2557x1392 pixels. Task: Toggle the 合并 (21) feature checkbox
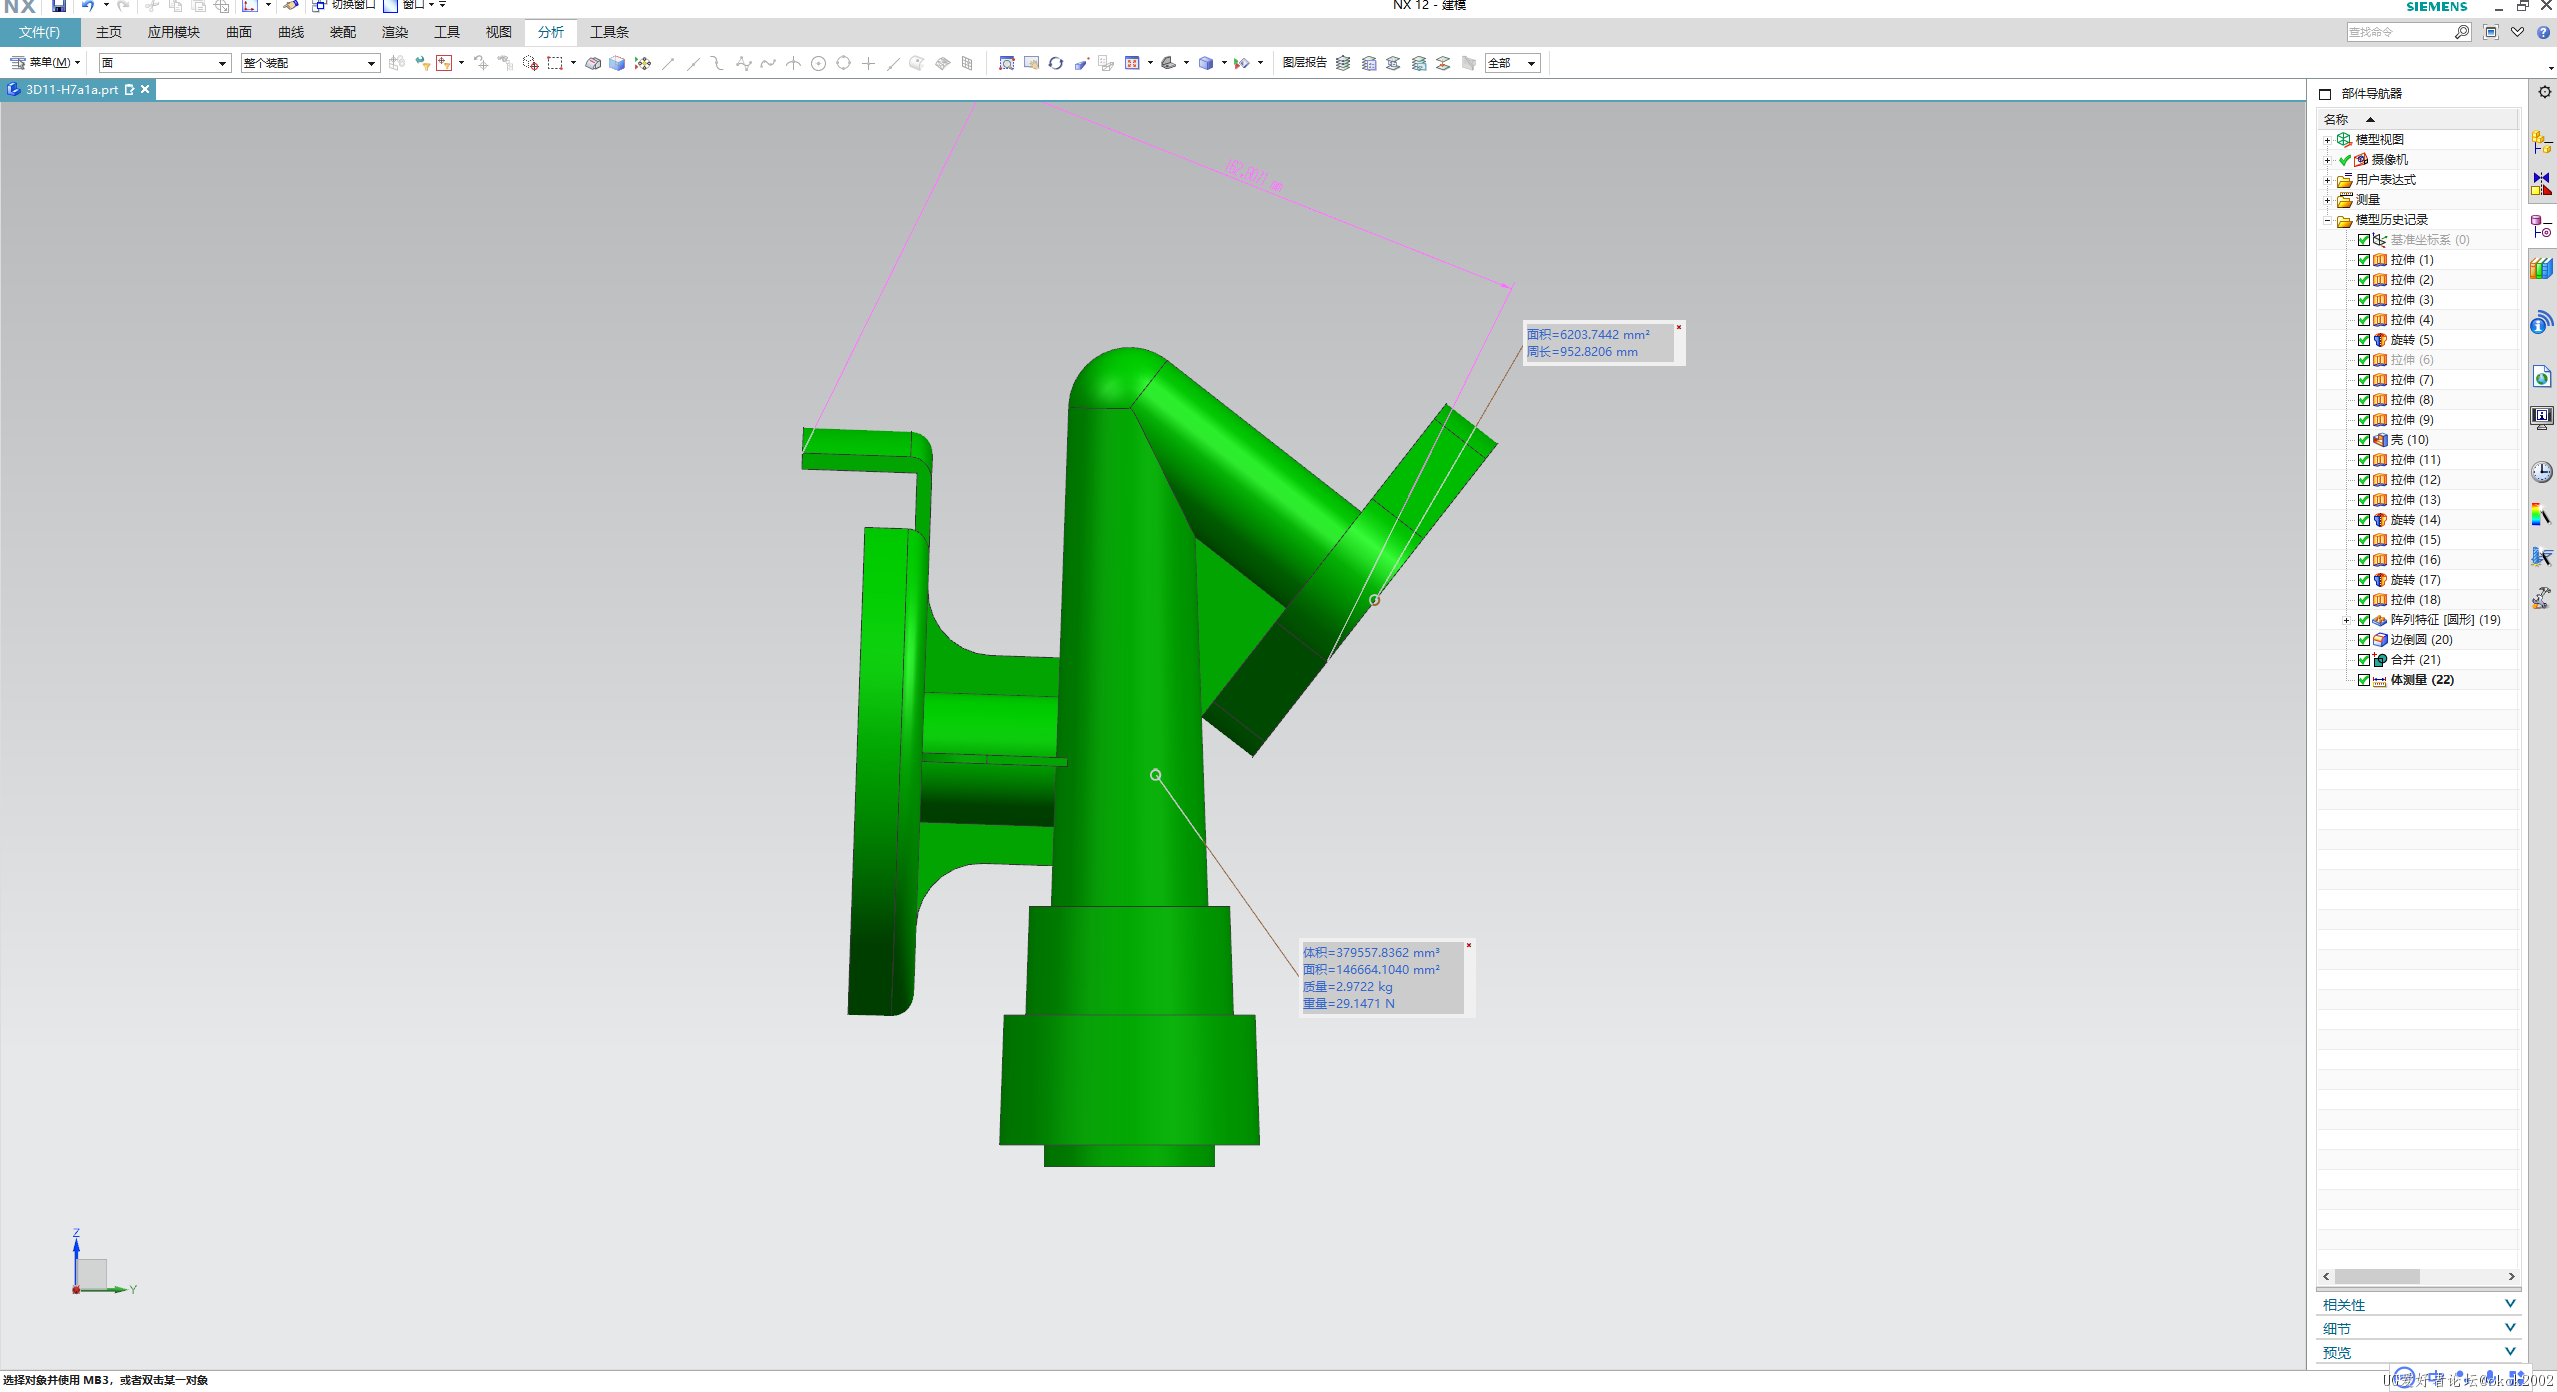tap(2364, 660)
